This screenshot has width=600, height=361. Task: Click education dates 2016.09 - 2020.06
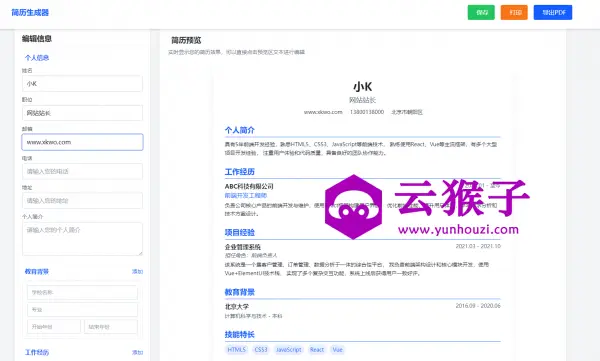(x=478, y=306)
